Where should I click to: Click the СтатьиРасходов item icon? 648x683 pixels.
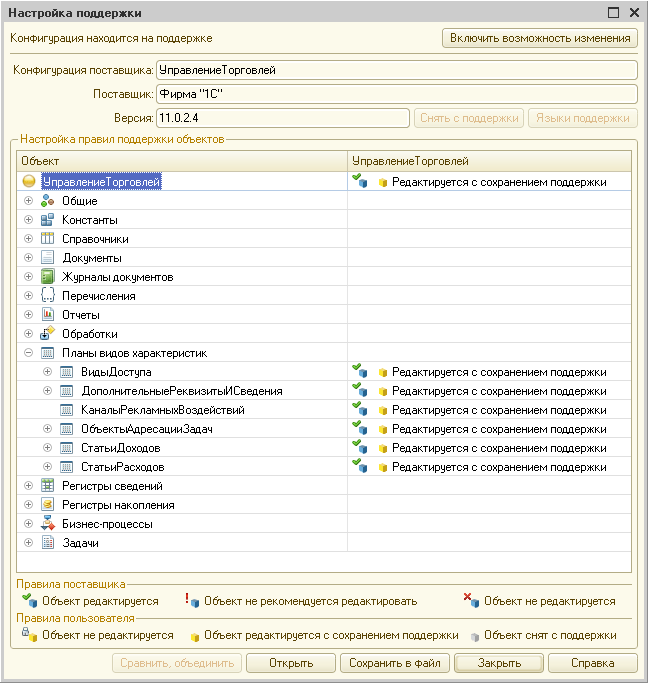(x=66, y=467)
